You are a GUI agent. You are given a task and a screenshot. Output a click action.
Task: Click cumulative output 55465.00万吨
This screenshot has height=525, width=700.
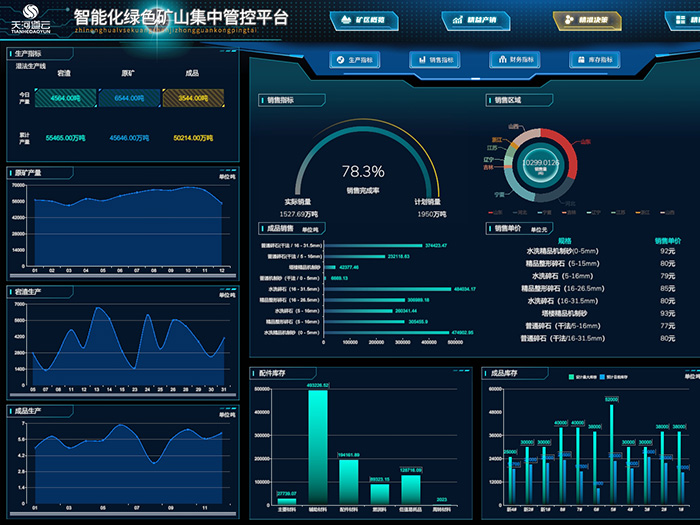click(x=65, y=138)
